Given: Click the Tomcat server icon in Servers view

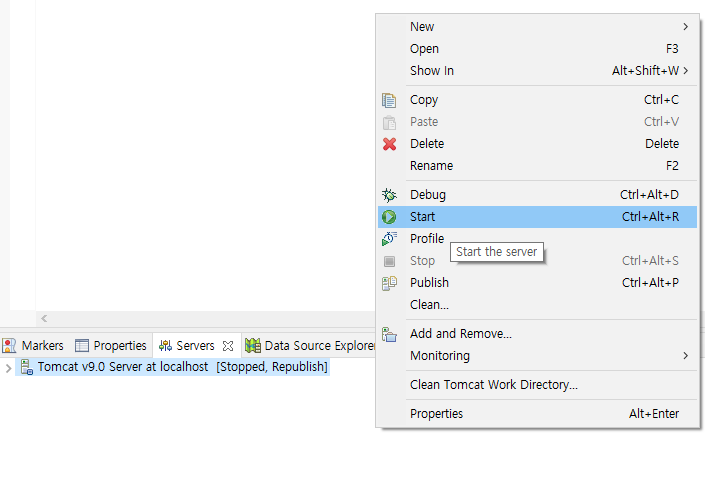Looking at the screenshot, I should tap(27, 367).
